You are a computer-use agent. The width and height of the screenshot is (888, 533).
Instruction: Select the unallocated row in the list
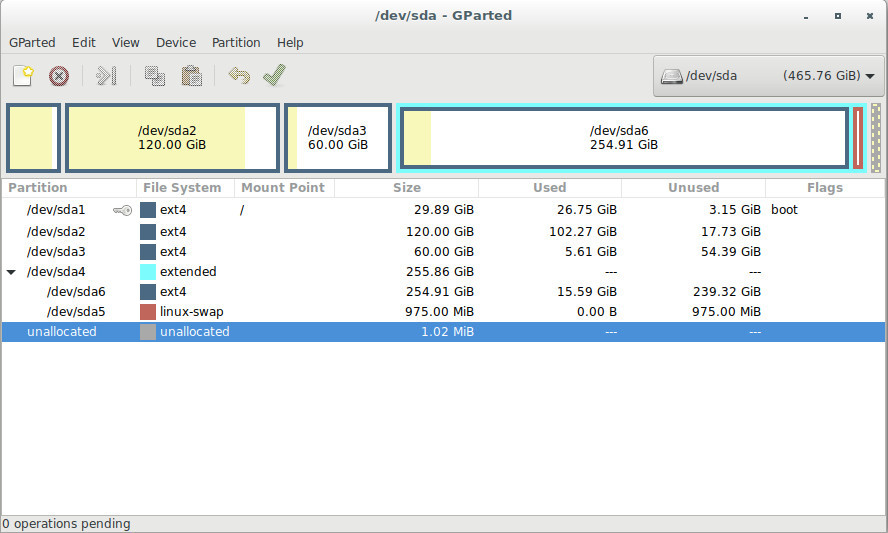[443, 332]
